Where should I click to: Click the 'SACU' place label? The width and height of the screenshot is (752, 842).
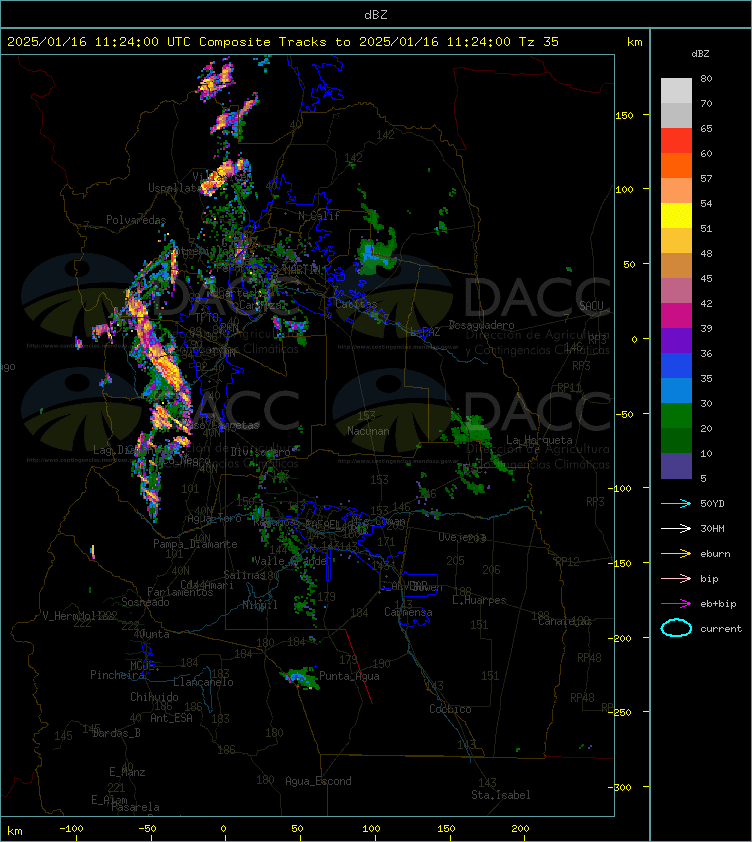[x=591, y=306]
